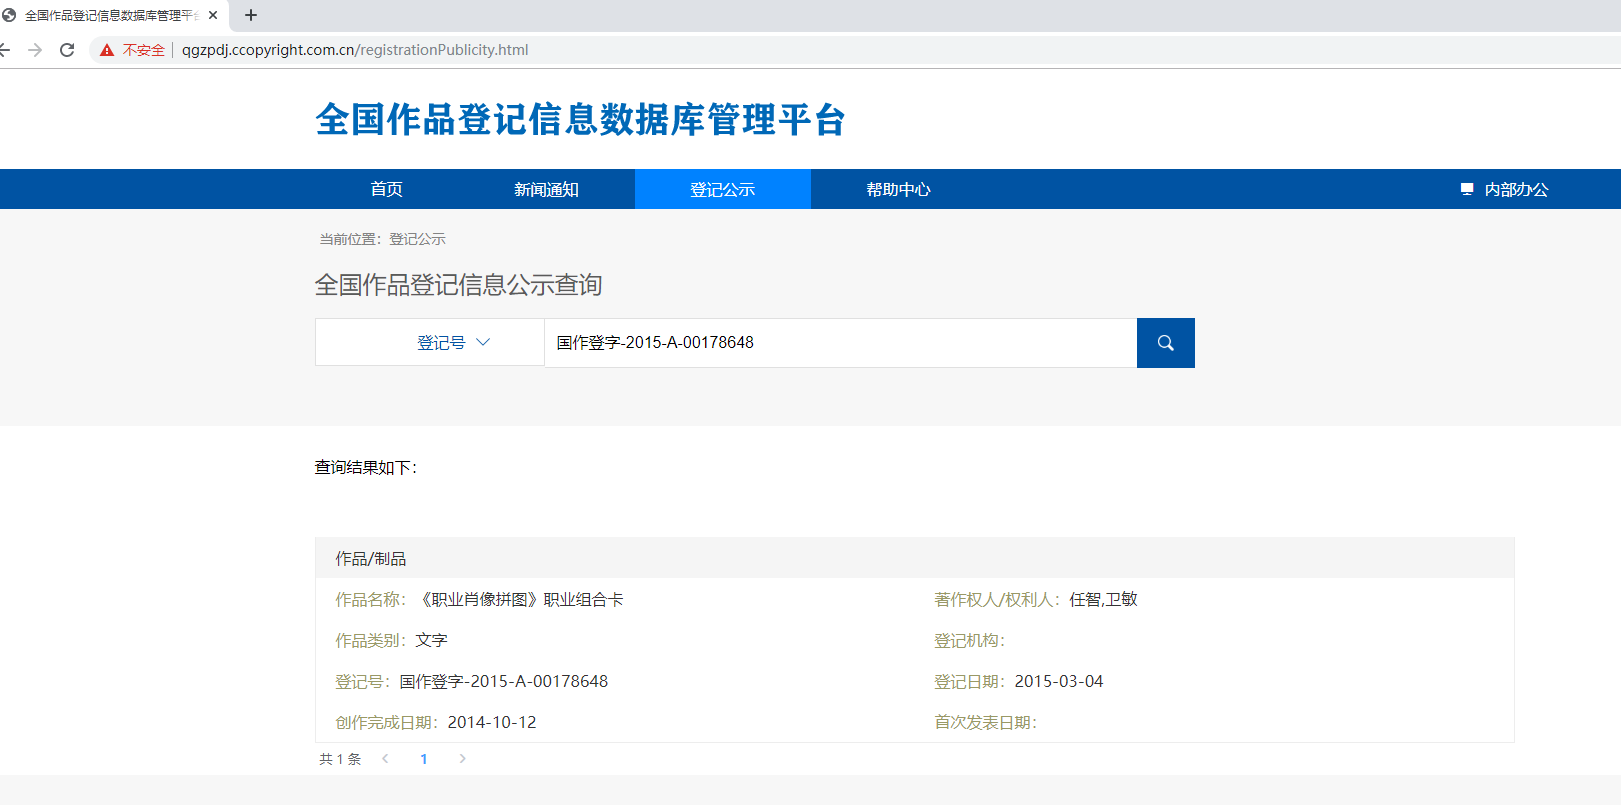Go to previous results page arrow
The width and height of the screenshot is (1621, 805).
[385, 759]
